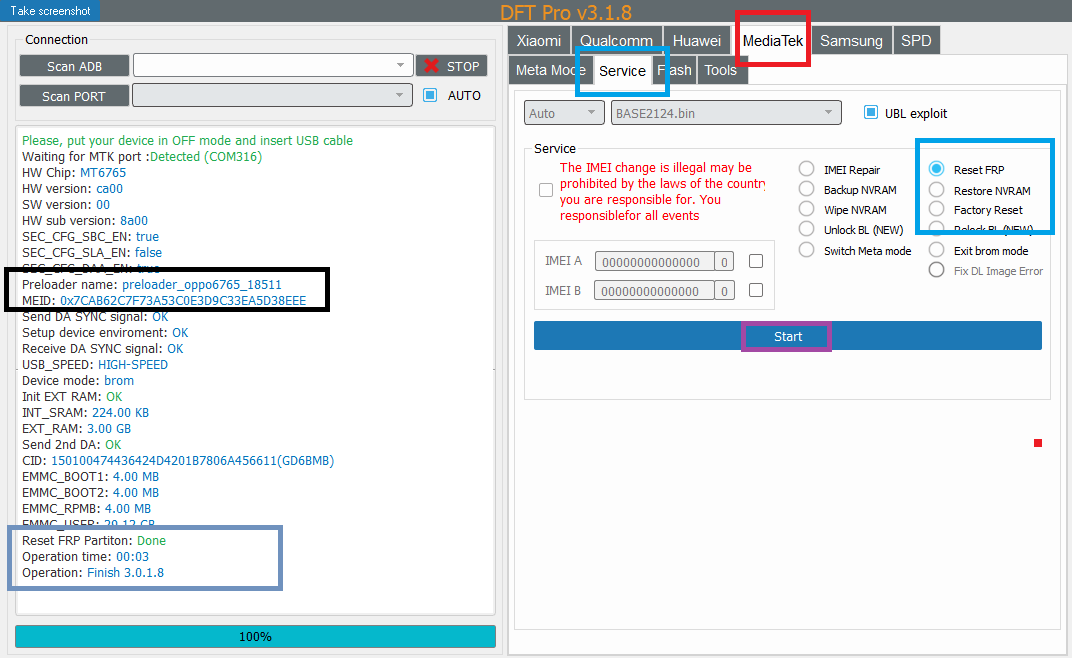Click the CID value line in log
This screenshot has width=1072, height=658.
coord(178,460)
